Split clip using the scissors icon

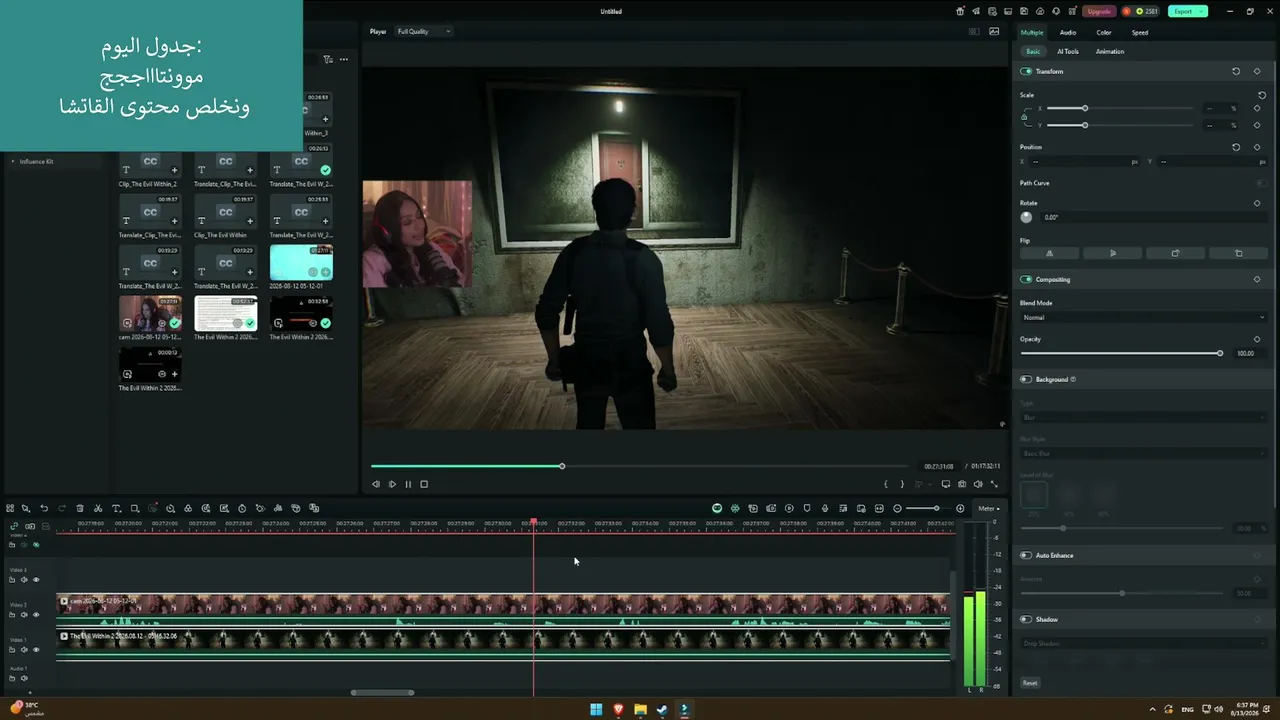(98, 509)
